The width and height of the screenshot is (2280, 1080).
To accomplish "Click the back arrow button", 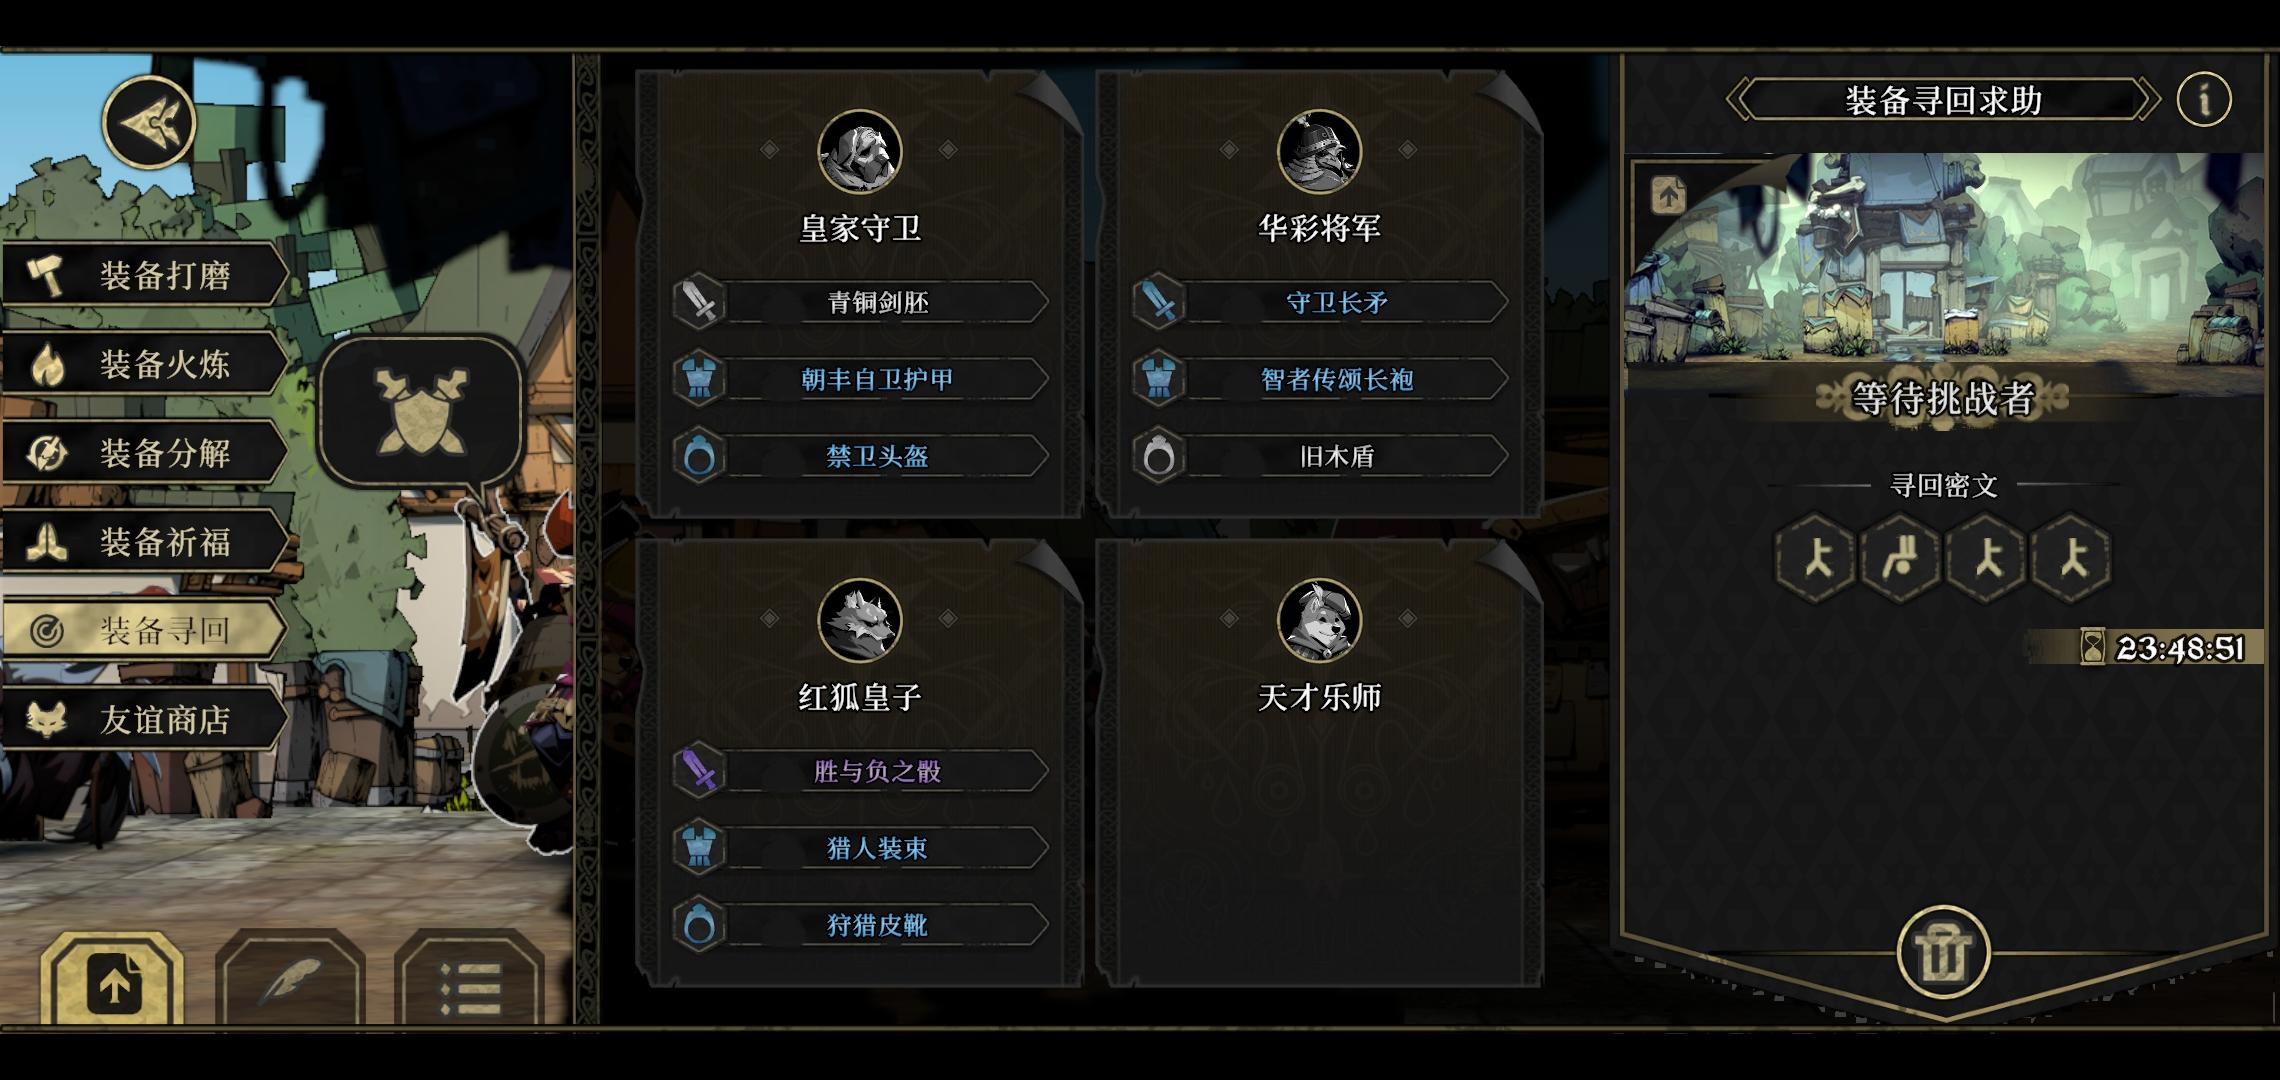I will pyautogui.click(x=150, y=122).
